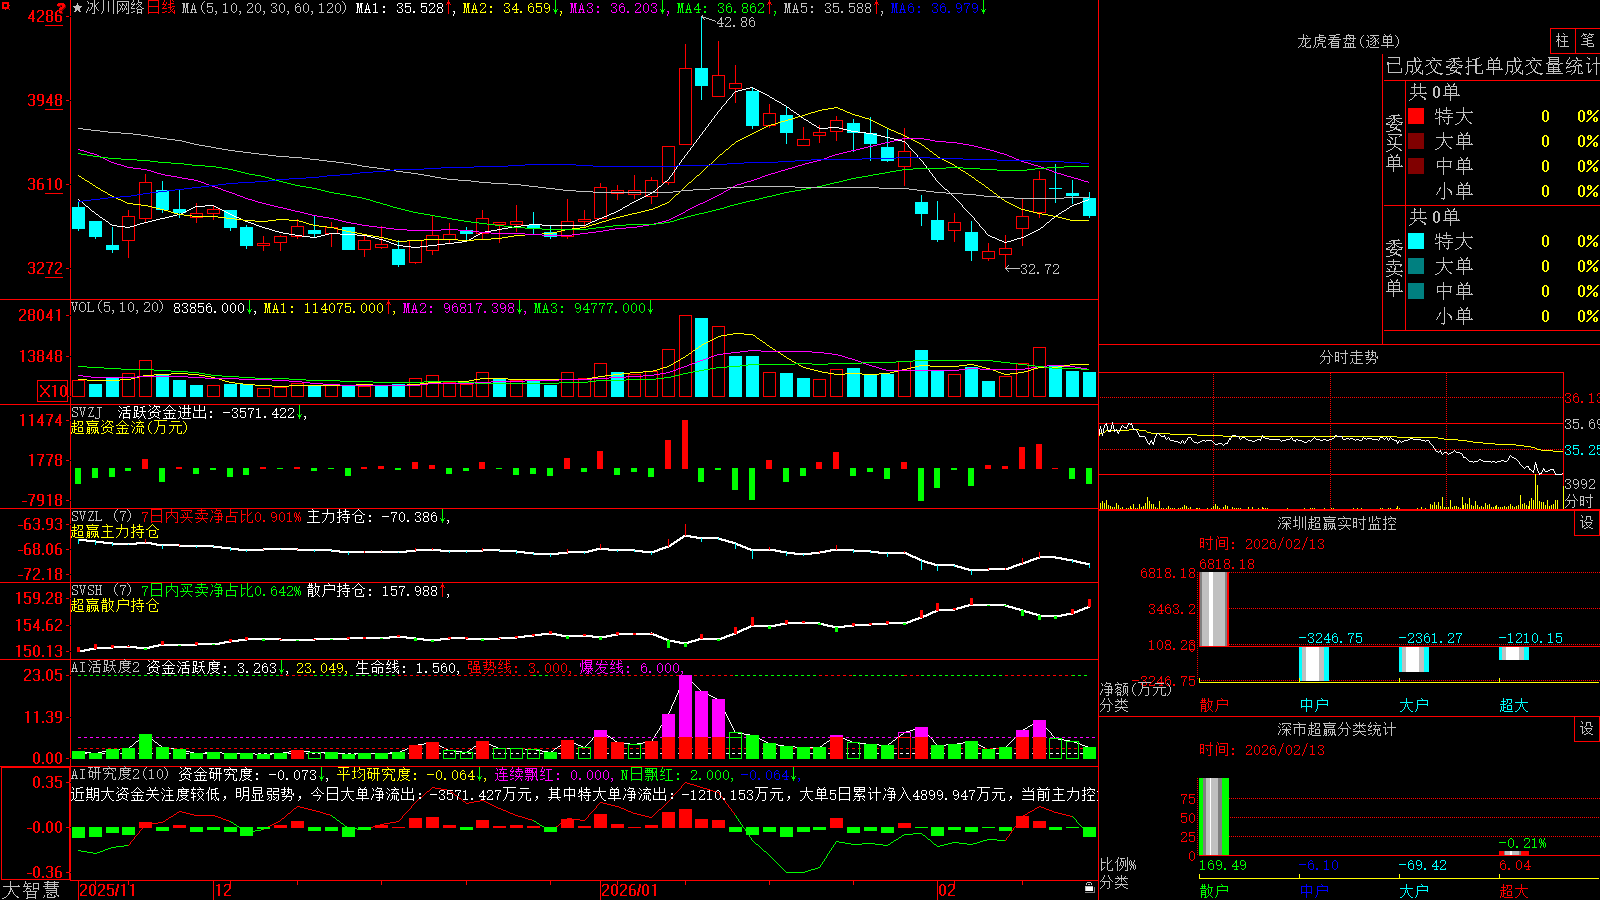Click the 日线 period label
Image resolution: width=1600 pixels, height=900 pixels.
coord(161,8)
